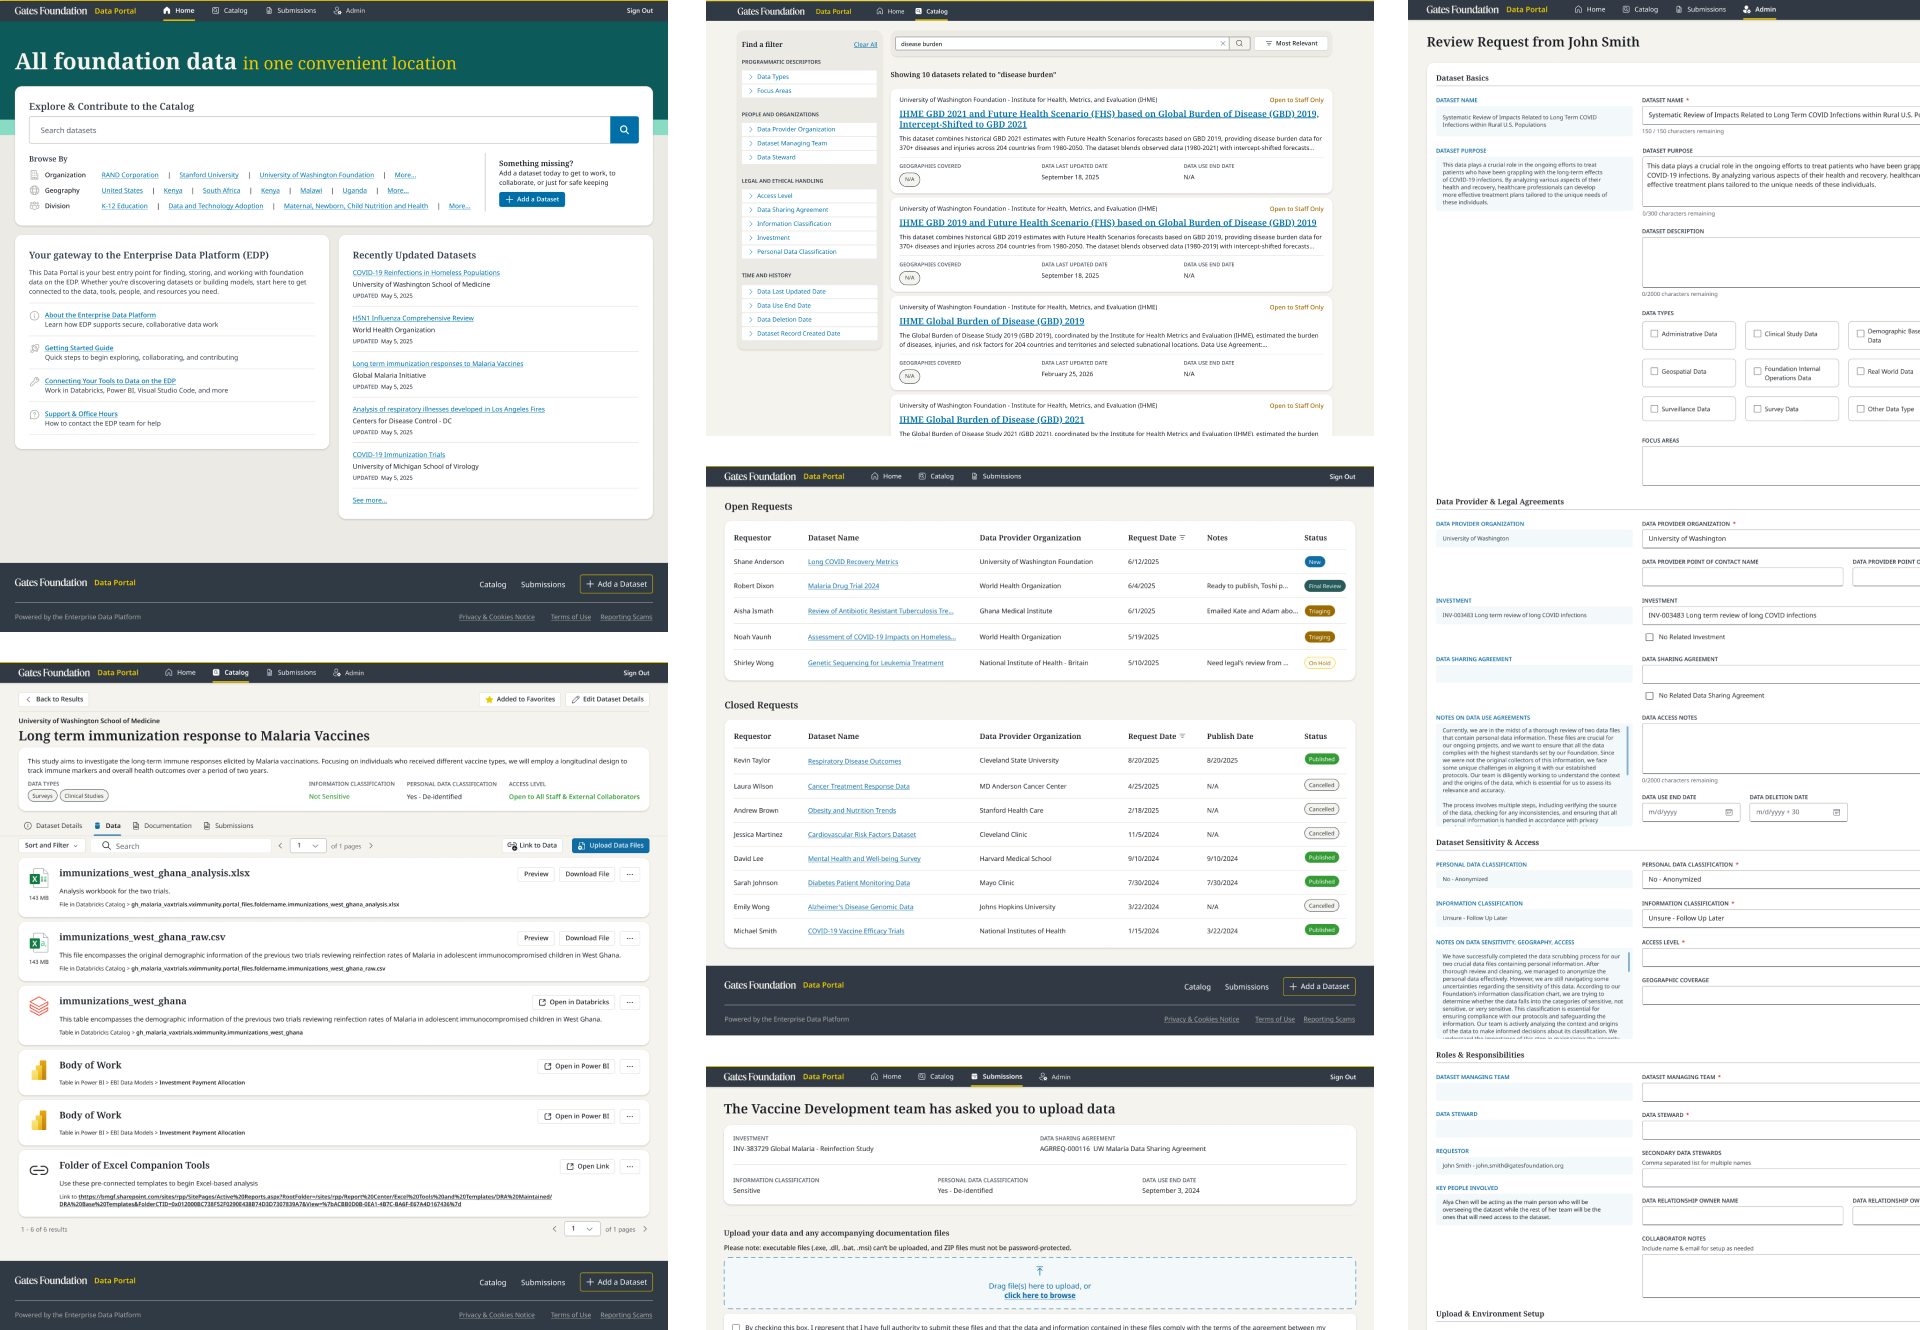The image size is (1920, 1330).
Task: Open the three-dot menu for immunizations_west_ghana_raw.csv
Action: pyautogui.click(x=630, y=938)
